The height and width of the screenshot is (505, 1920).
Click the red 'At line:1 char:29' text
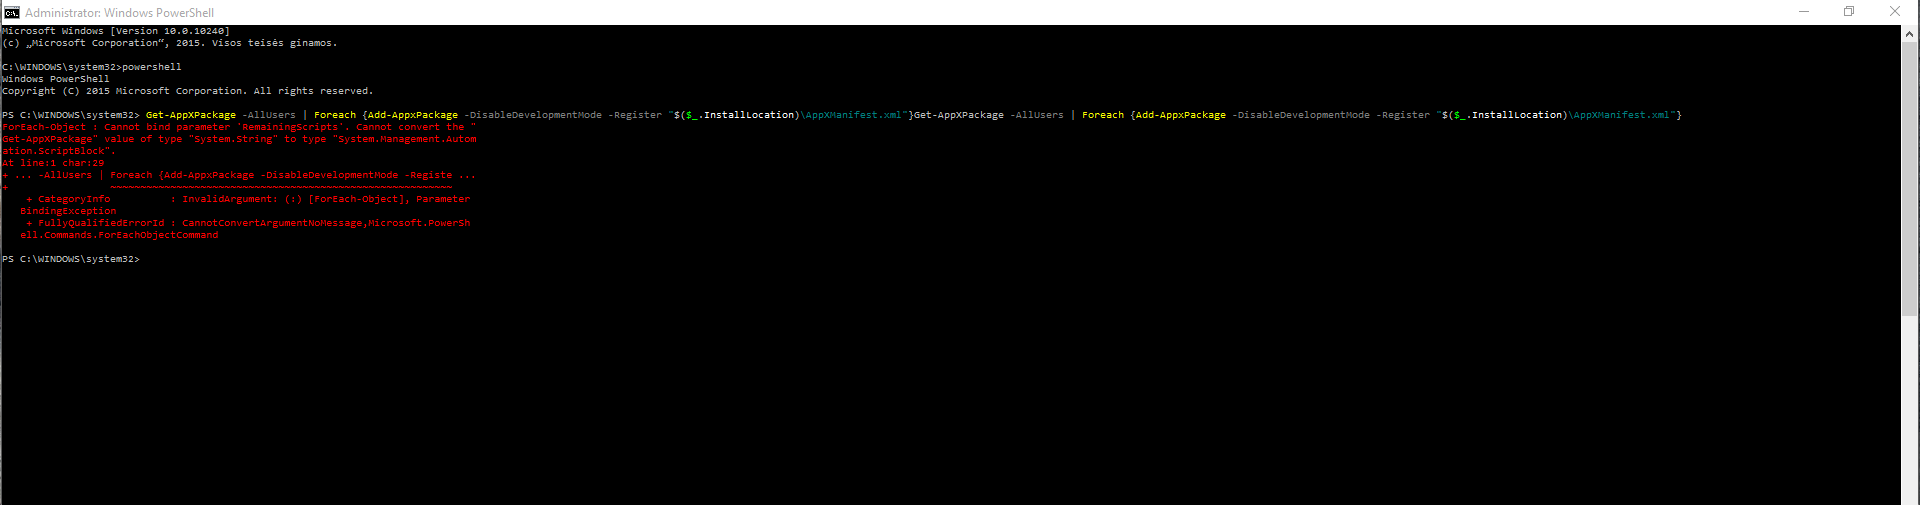[x=53, y=163]
